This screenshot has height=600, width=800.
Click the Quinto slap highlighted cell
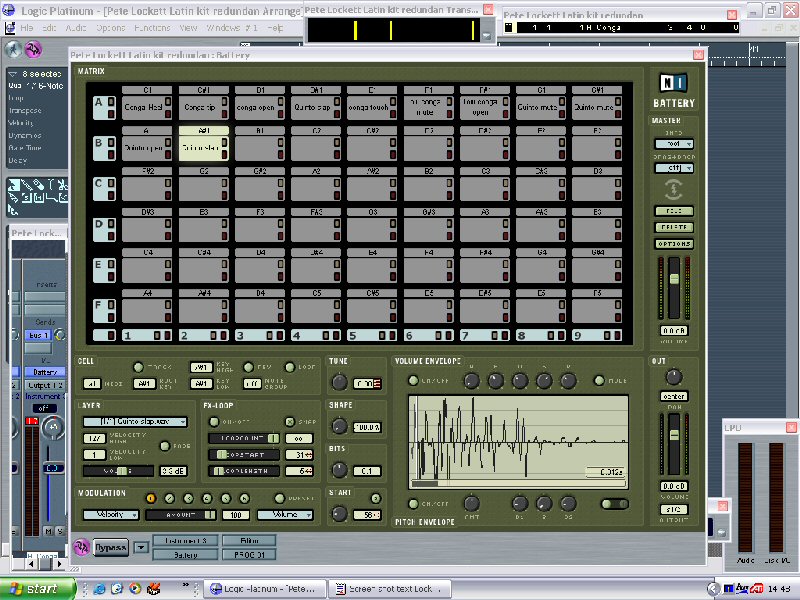[x=203, y=147]
